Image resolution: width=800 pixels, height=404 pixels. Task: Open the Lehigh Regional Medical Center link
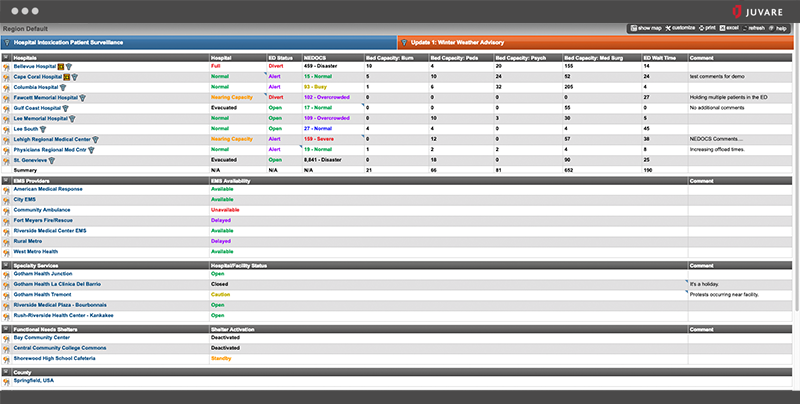[x=52, y=139]
